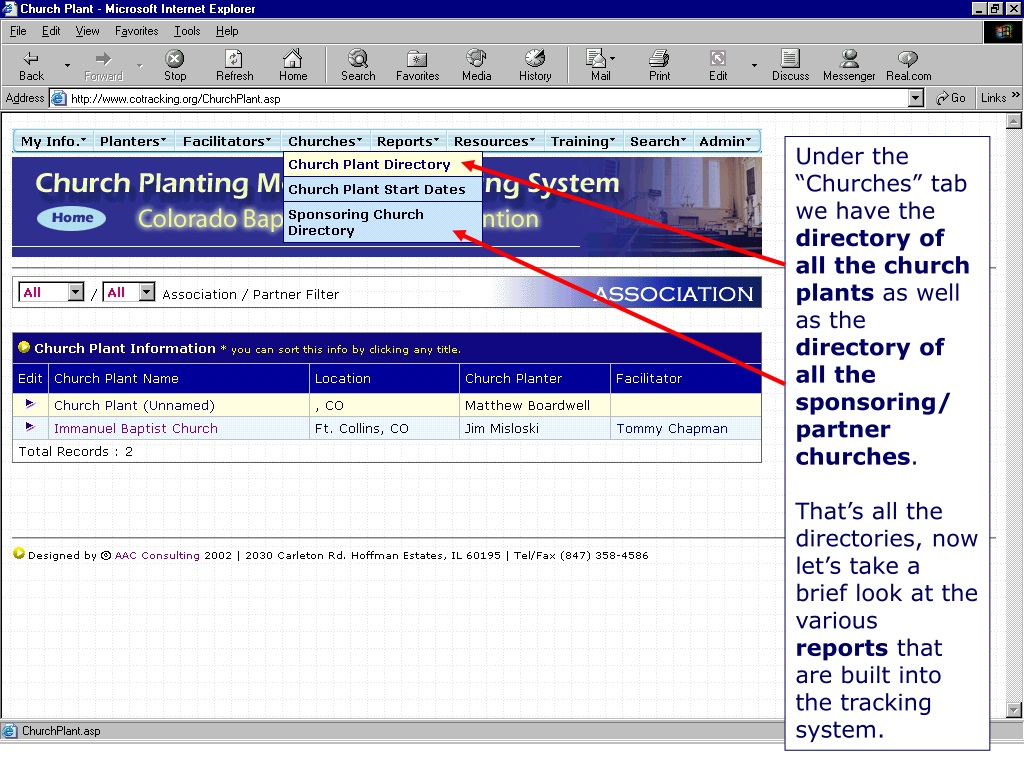Open the Favorites menu in menu bar
Viewport: 1024px width, 768px height.
(x=136, y=31)
